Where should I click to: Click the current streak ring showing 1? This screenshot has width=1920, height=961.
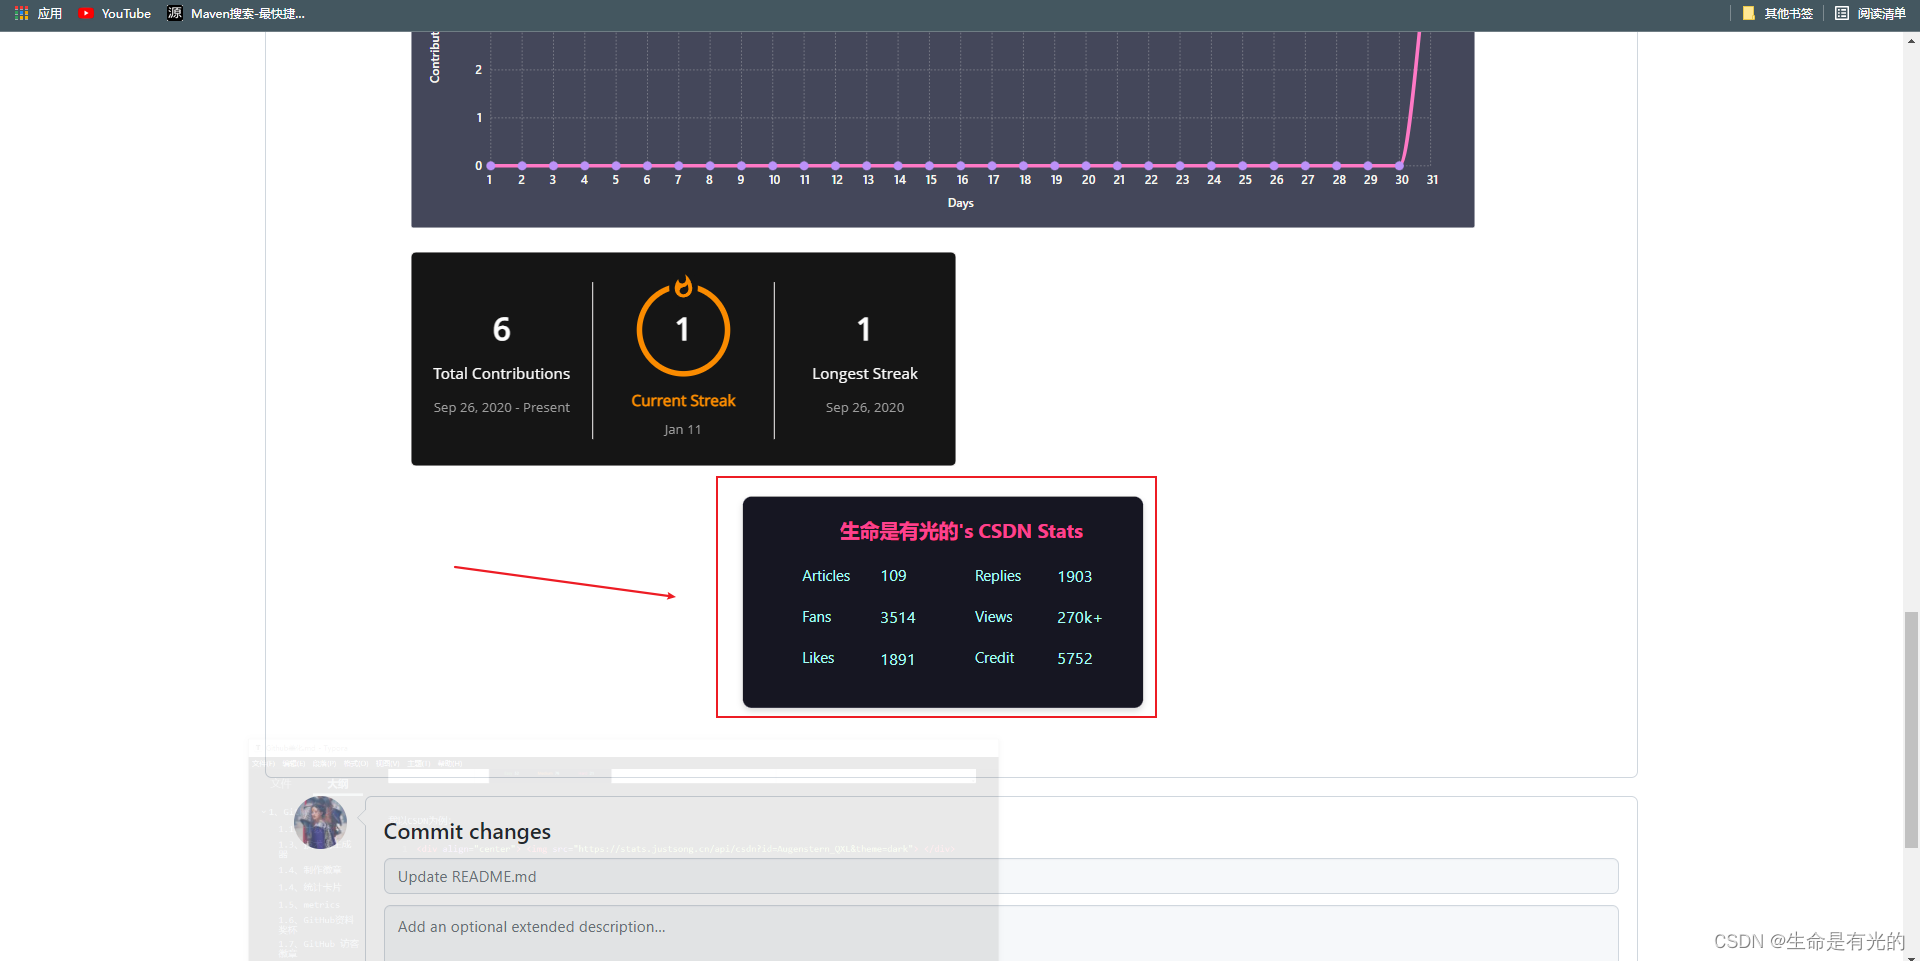point(683,329)
